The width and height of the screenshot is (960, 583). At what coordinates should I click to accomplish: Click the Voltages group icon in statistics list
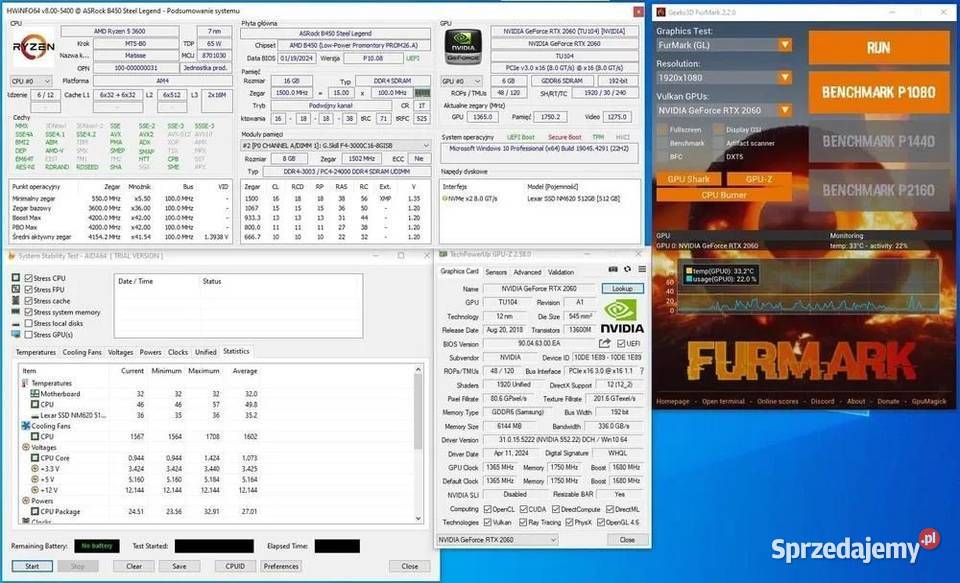point(26,447)
